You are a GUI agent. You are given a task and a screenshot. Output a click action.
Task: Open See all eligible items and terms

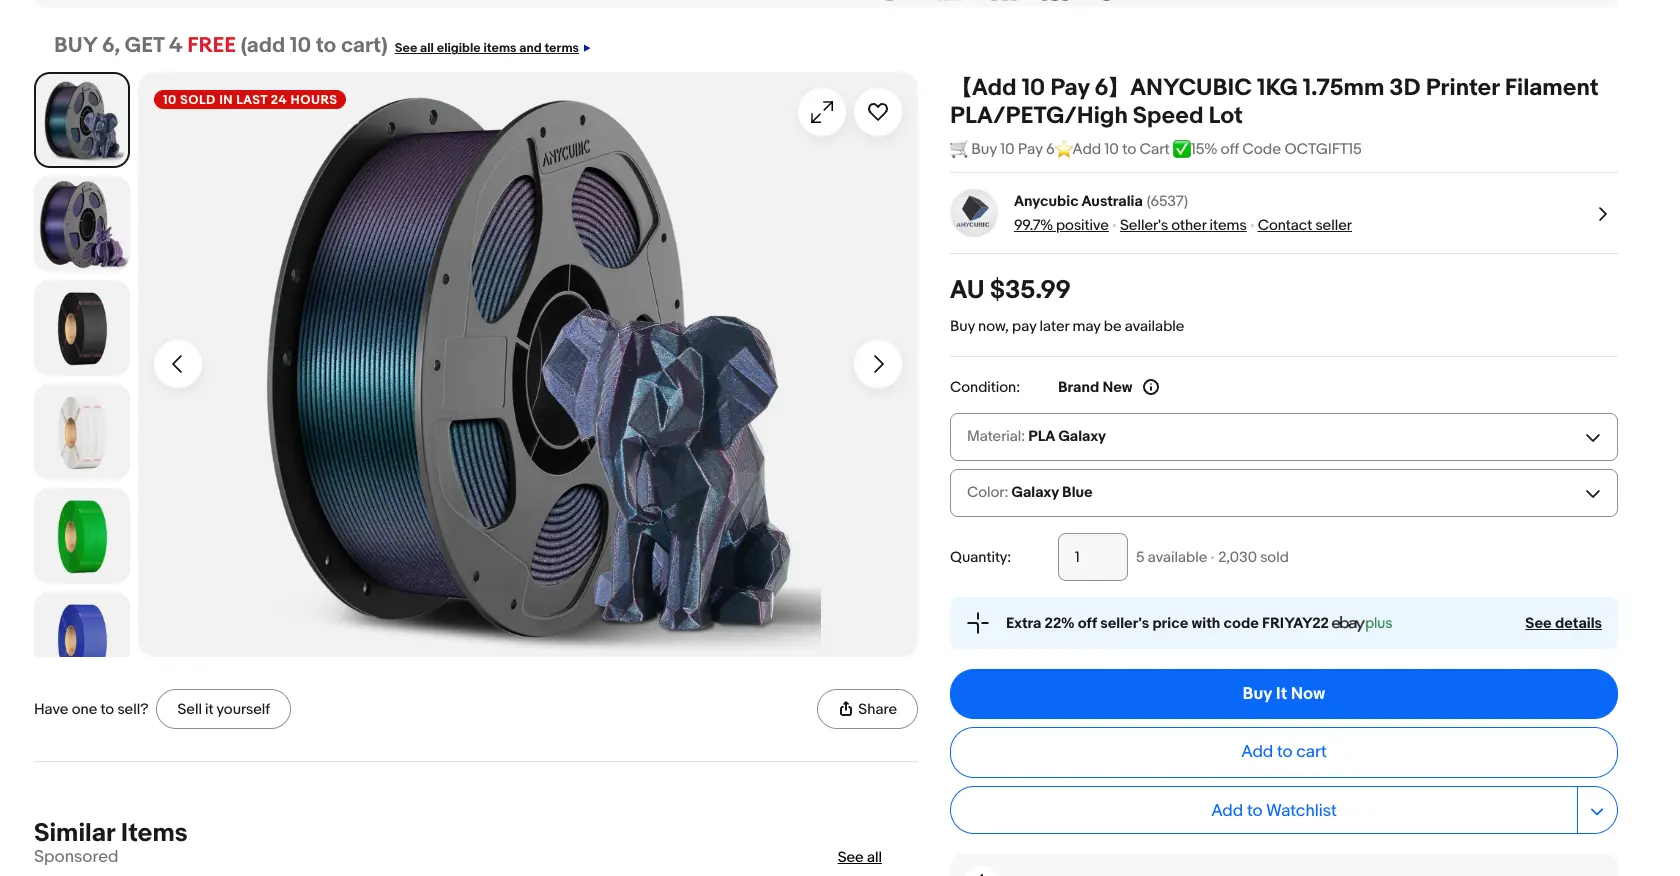486,47
